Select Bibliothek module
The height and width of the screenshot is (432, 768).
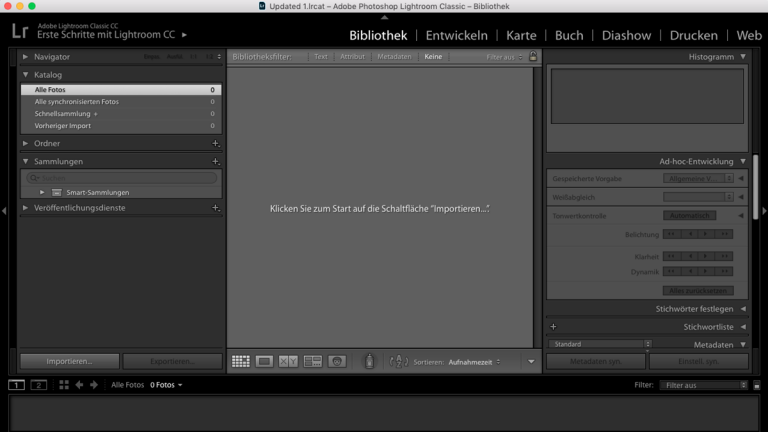(x=378, y=35)
